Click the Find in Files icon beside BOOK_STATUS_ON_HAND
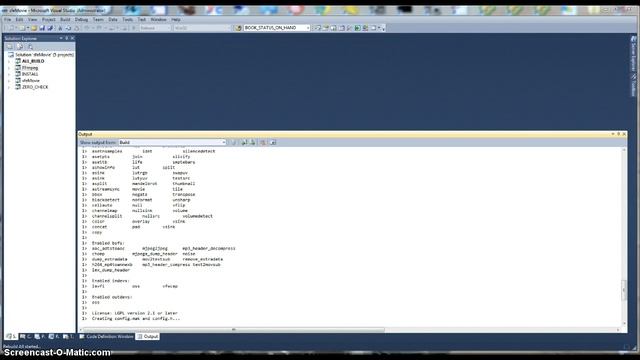The width and height of the screenshot is (640, 360). point(238,28)
